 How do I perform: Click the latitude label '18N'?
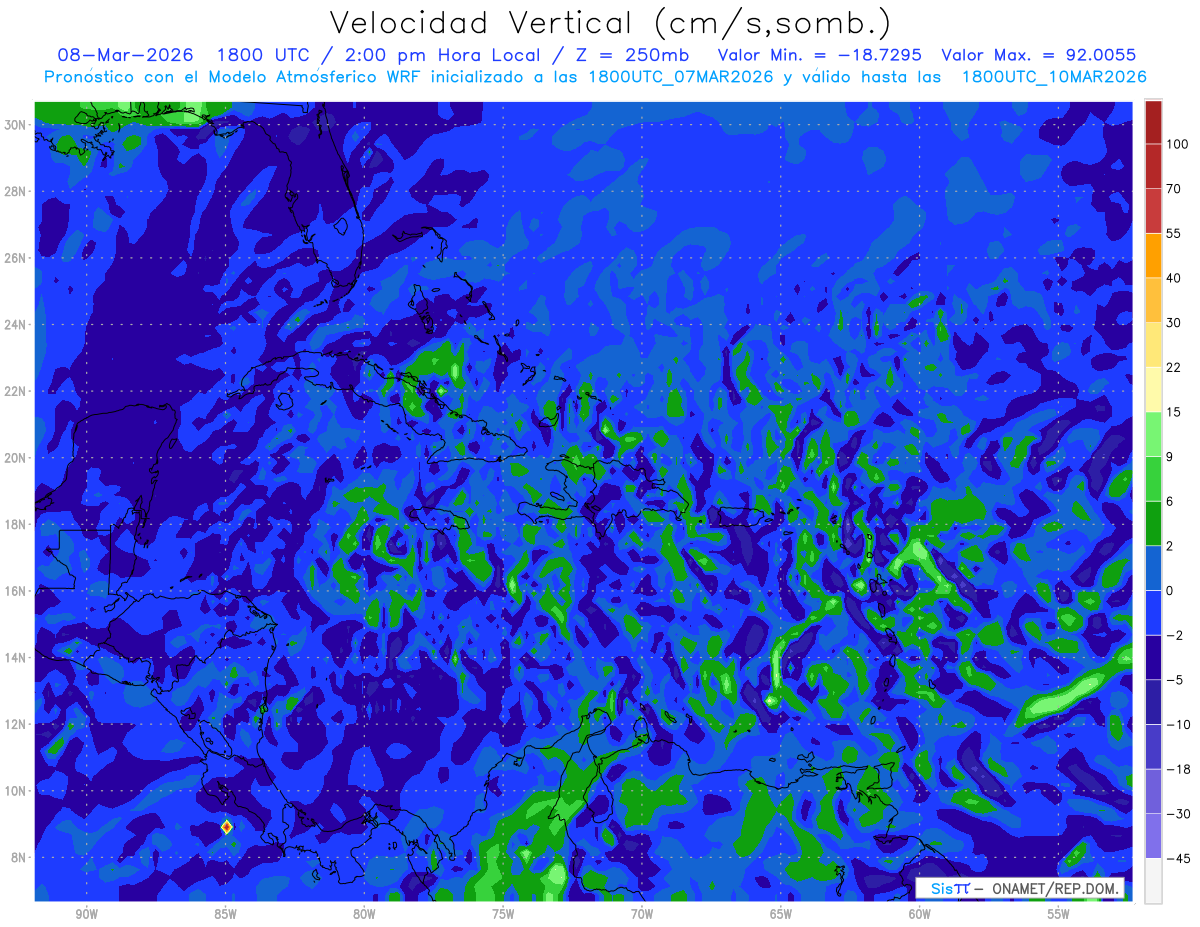tap(17, 525)
